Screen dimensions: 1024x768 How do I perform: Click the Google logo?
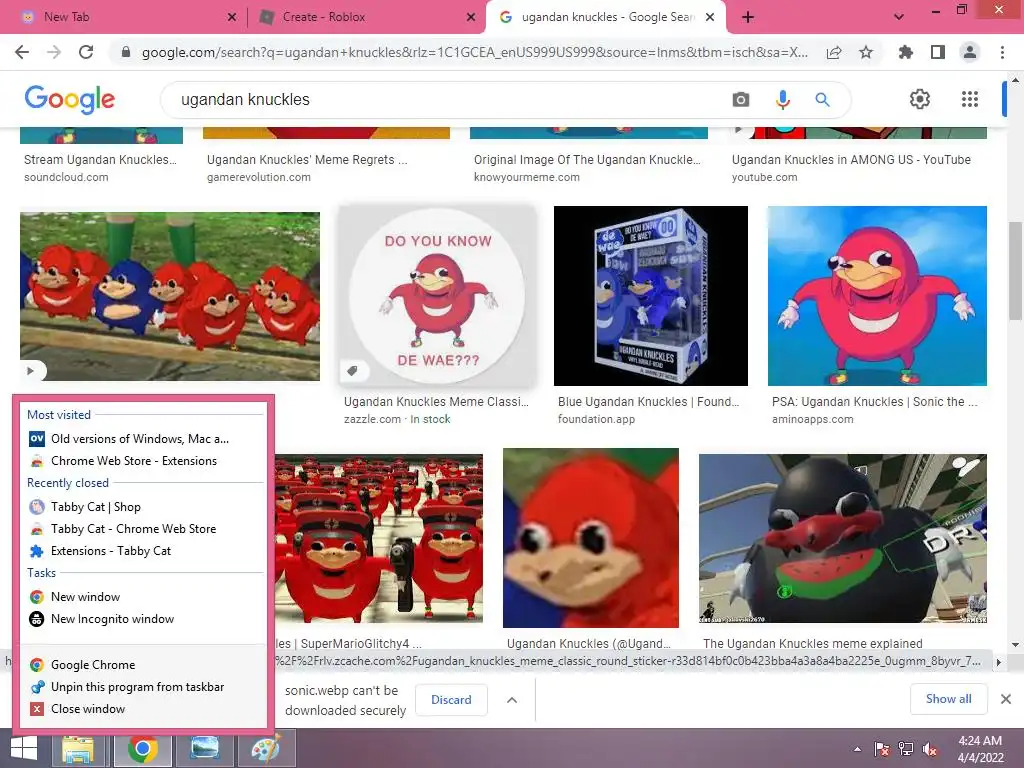(70, 99)
